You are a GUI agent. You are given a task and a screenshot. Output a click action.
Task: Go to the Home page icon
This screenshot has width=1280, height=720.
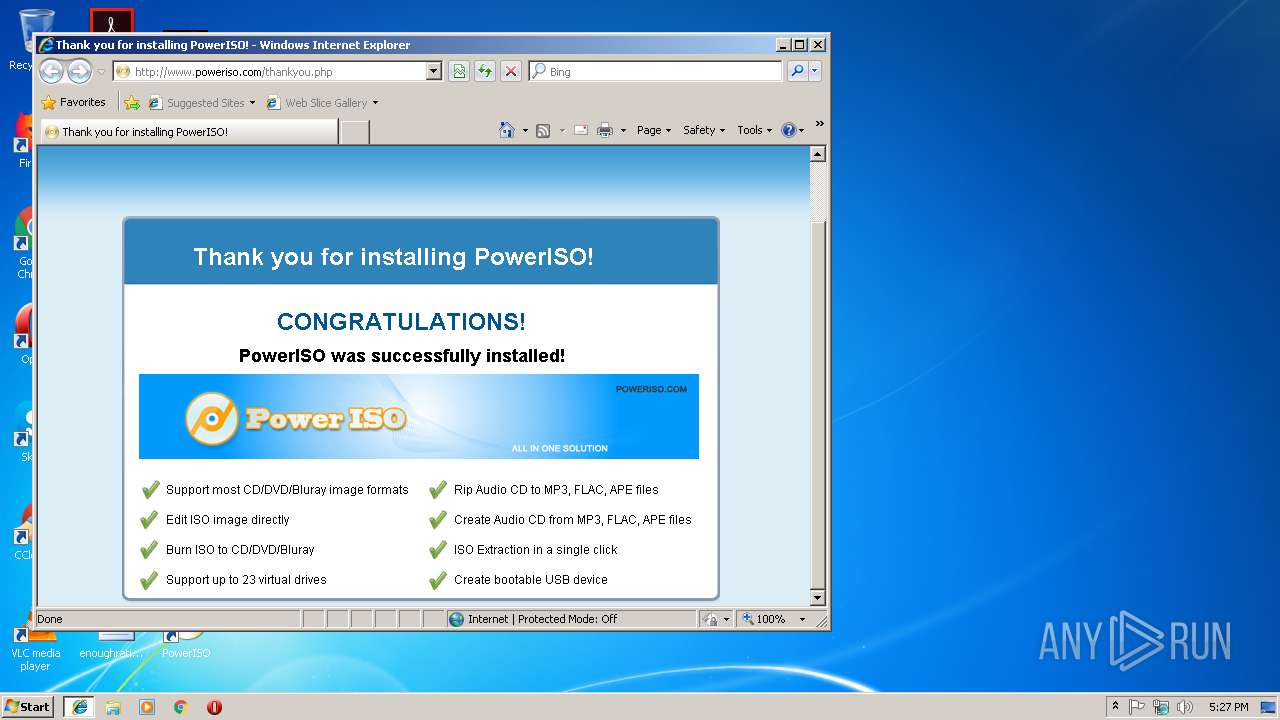pos(507,130)
